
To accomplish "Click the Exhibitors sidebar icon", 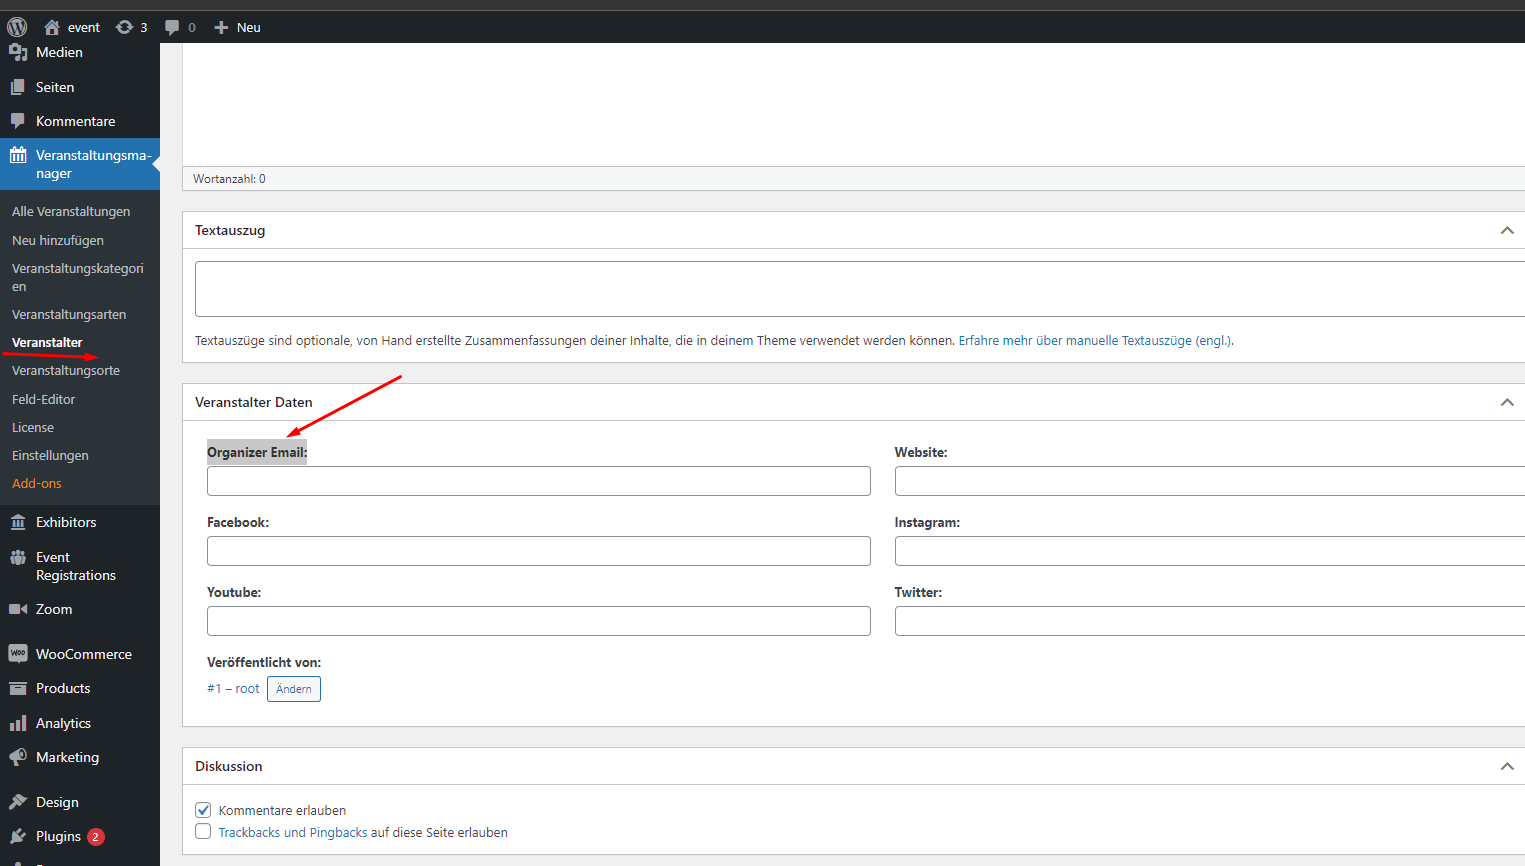I will click(x=18, y=521).
